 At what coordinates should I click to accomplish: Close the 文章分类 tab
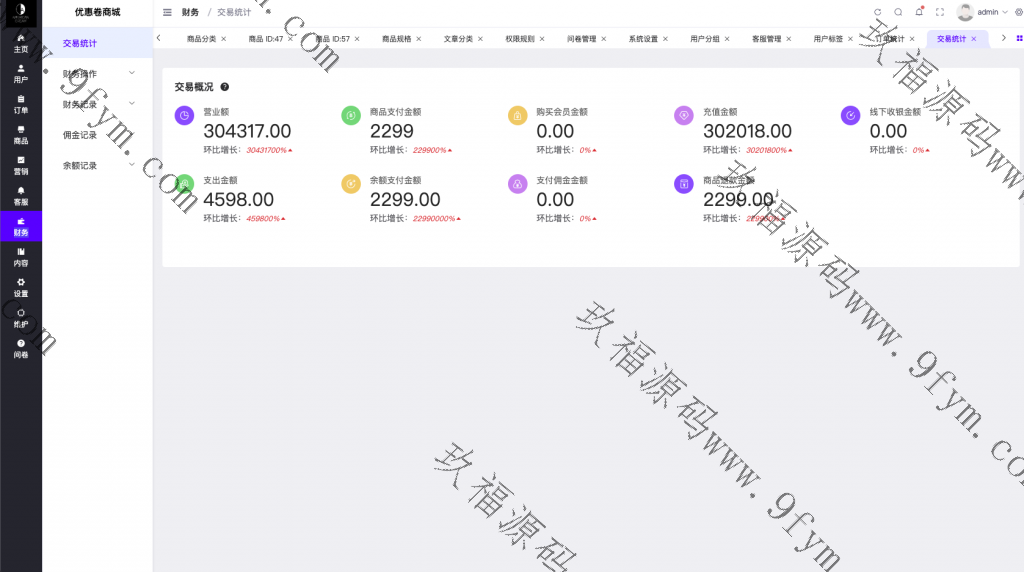(x=483, y=39)
